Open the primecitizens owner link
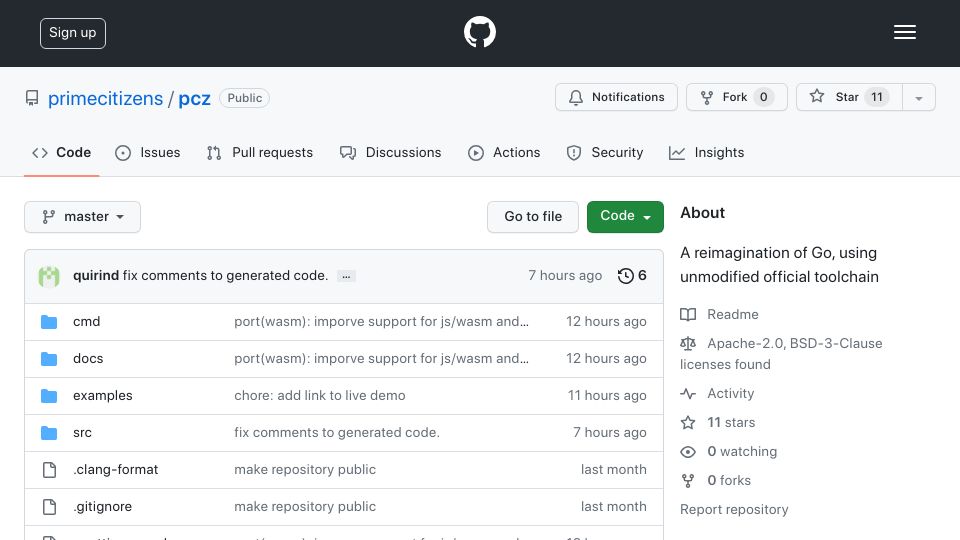 [x=105, y=99]
